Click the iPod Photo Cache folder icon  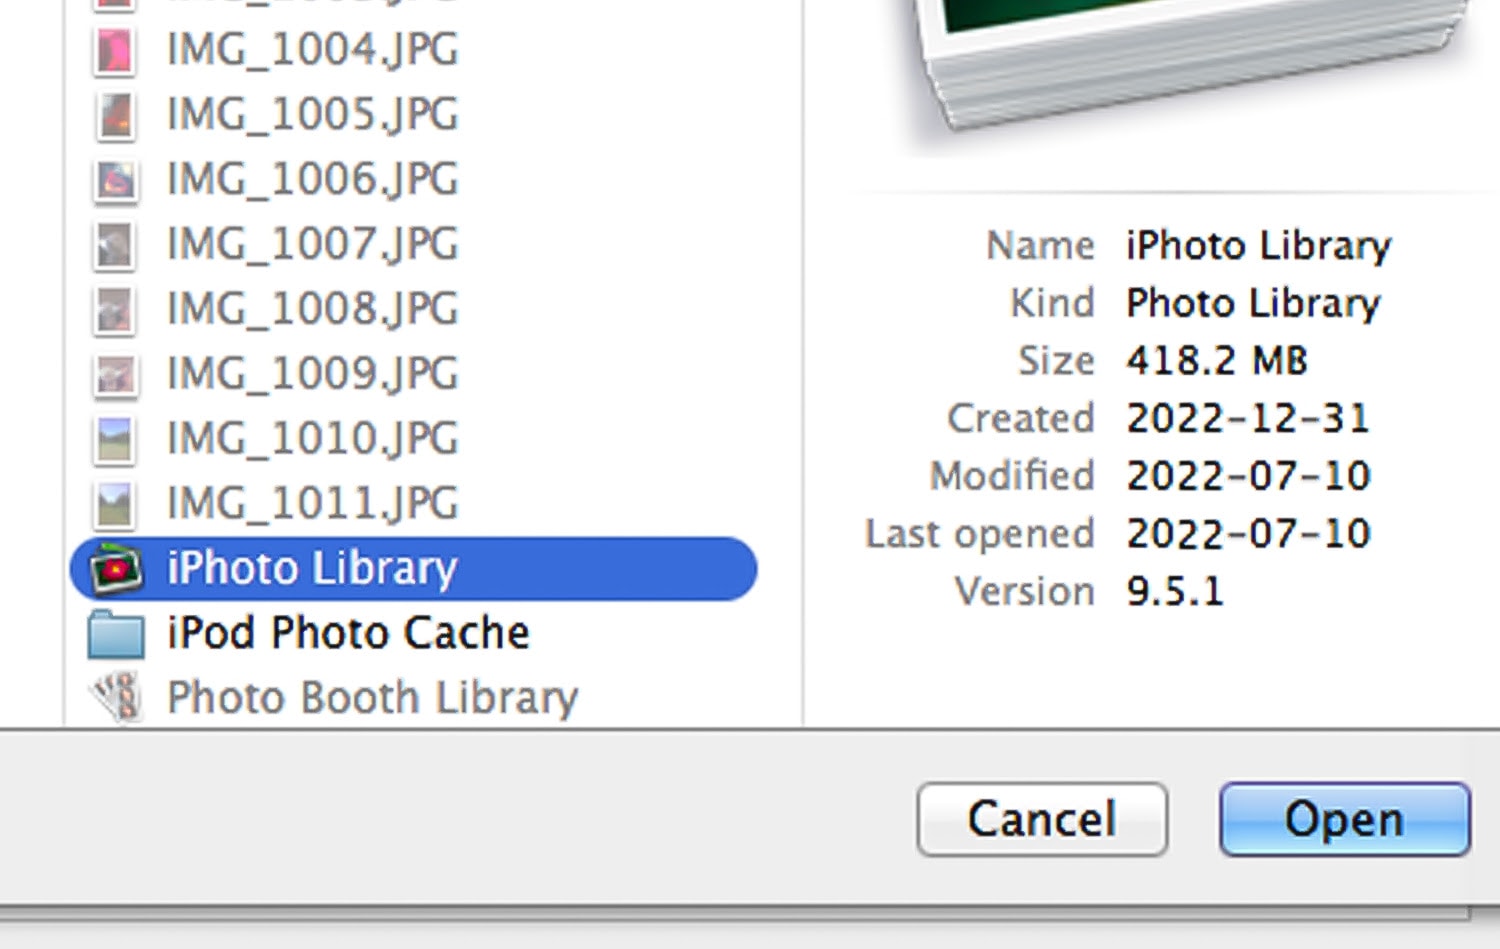115,632
